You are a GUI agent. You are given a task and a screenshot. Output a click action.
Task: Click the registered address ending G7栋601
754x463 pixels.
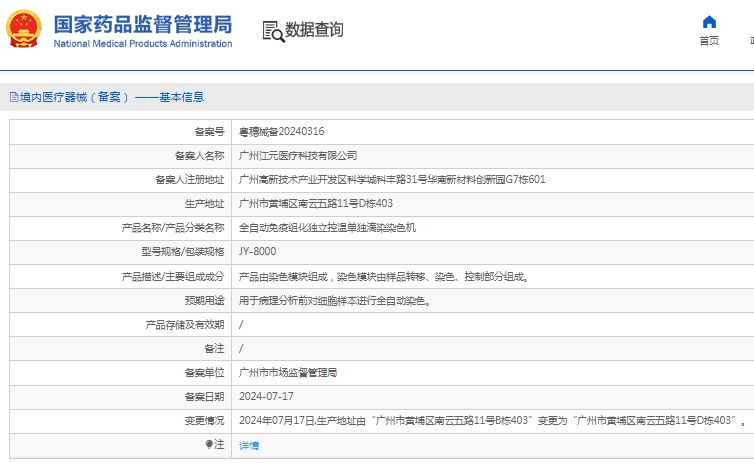pos(392,179)
